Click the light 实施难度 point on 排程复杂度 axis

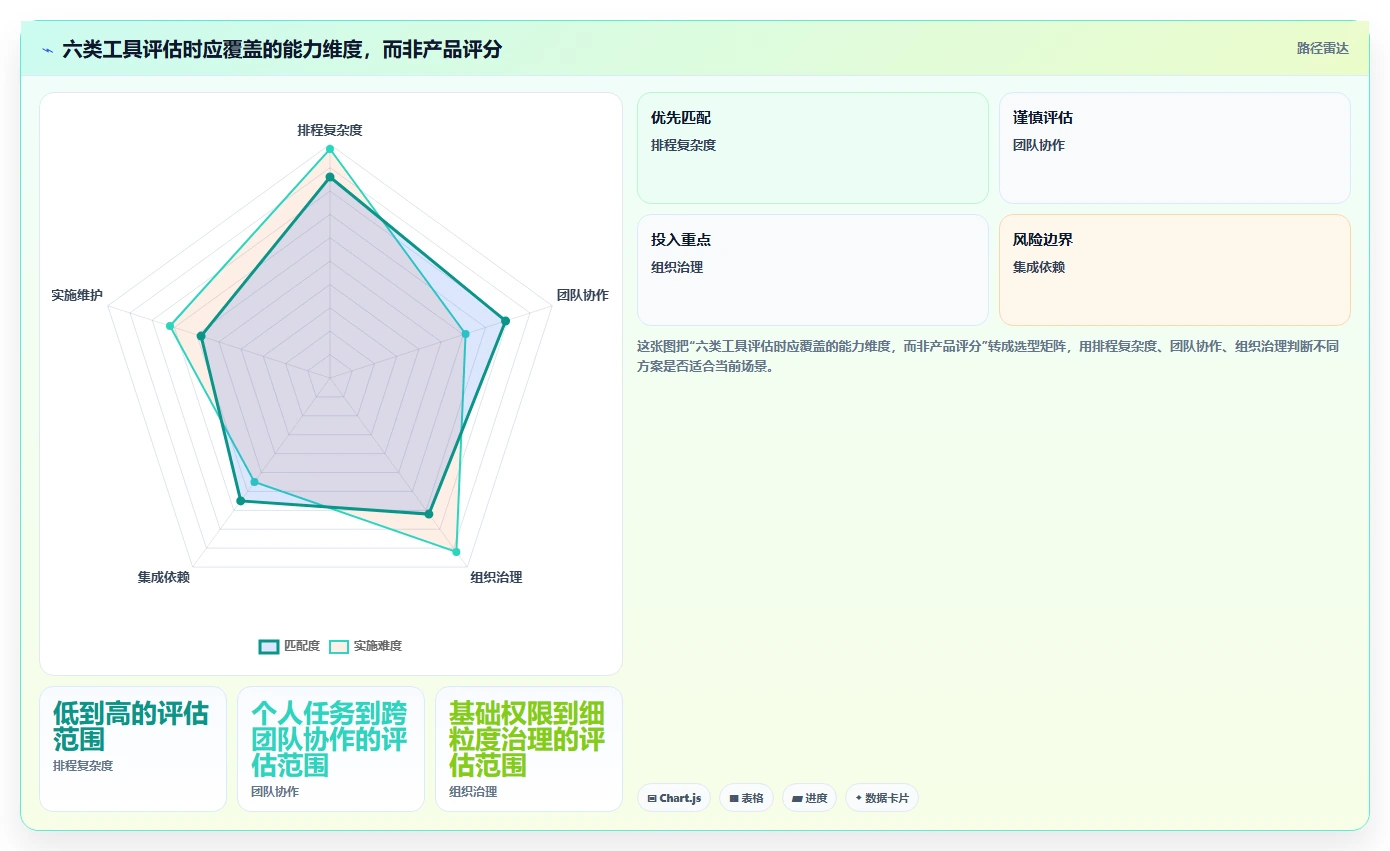point(329,149)
